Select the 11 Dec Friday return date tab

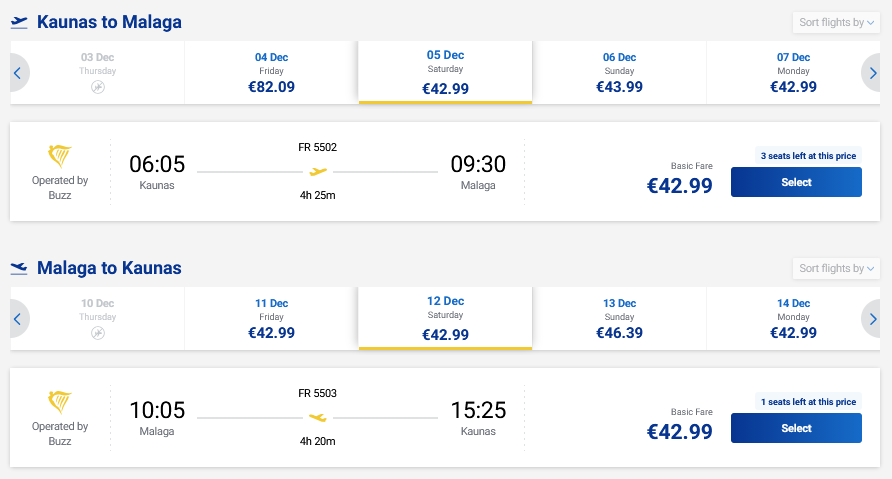pos(271,319)
